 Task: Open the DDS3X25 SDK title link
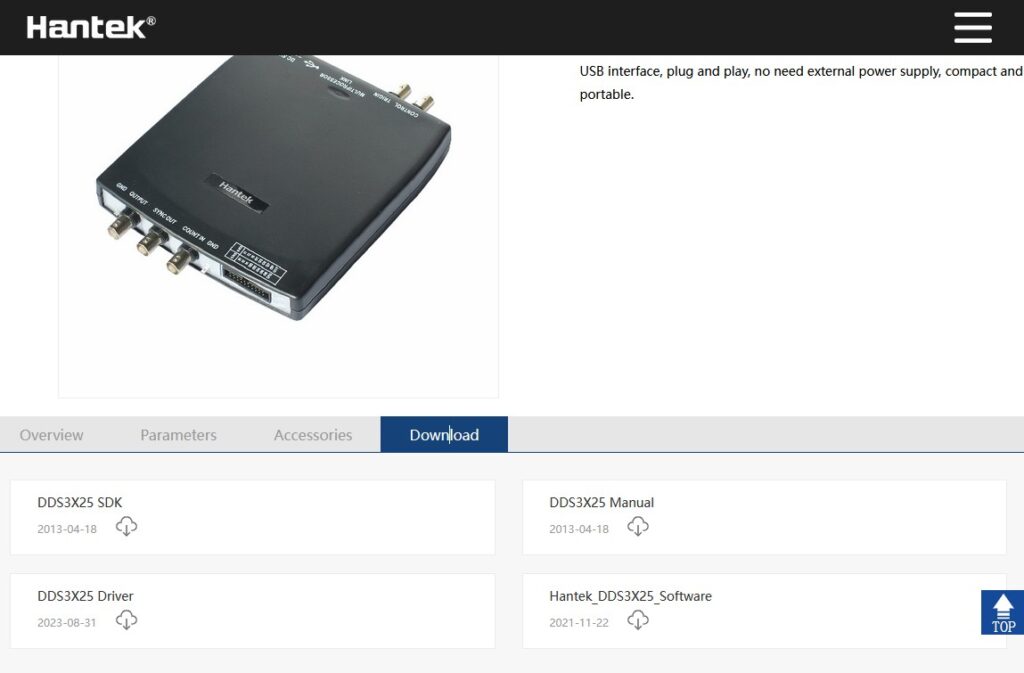[80, 502]
